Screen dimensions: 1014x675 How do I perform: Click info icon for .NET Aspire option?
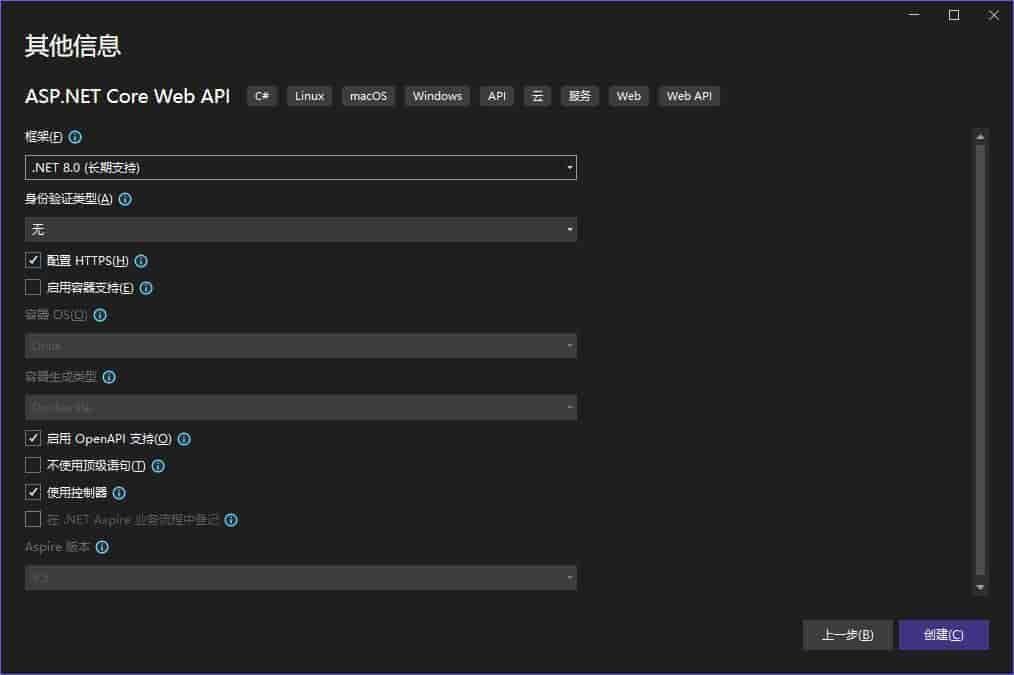coord(231,520)
